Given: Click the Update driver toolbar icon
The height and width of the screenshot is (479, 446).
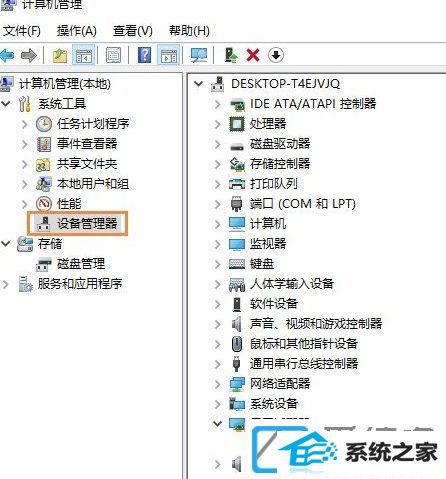Looking at the screenshot, I should [x=231, y=55].
